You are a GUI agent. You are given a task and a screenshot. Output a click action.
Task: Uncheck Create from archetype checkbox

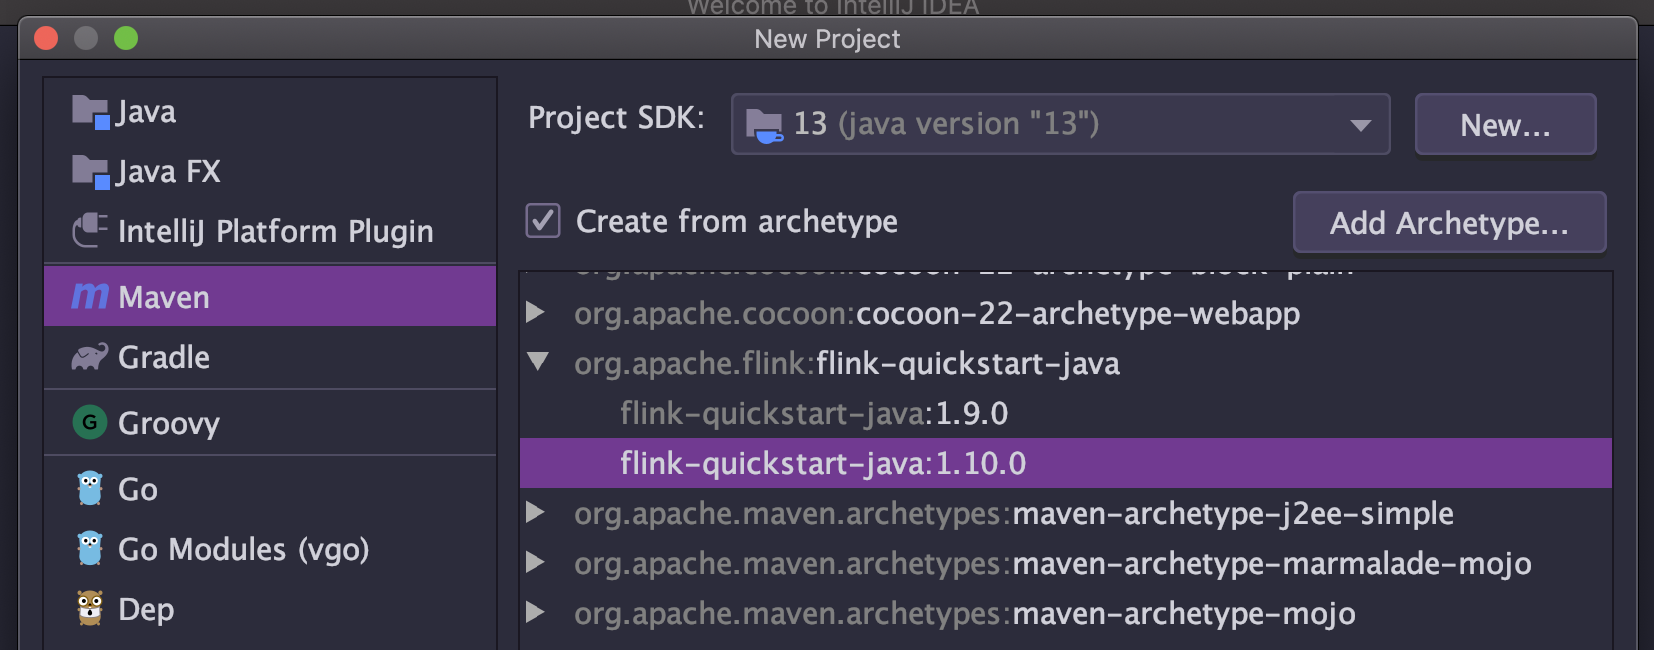click(x=543, y=221)
